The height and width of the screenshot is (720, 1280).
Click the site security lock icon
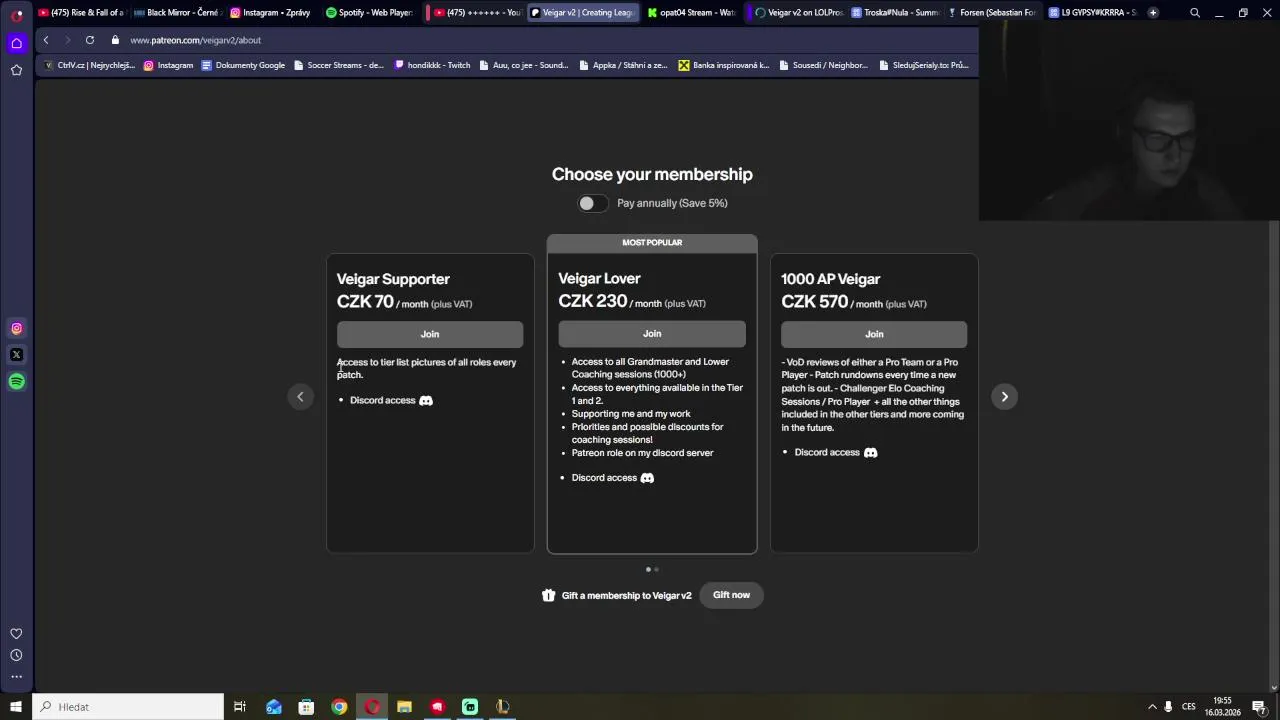(x=115, y=40)
